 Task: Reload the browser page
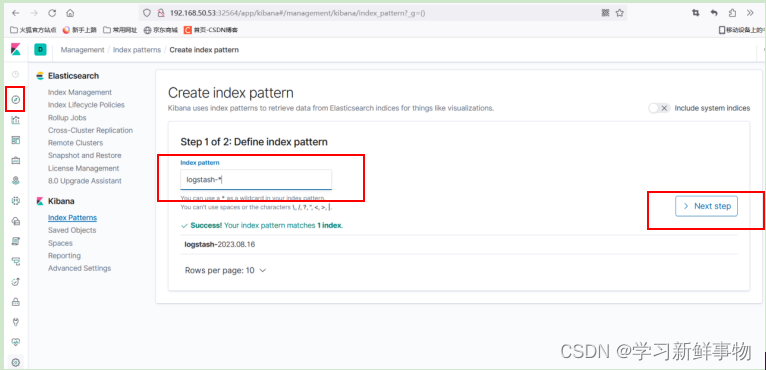point(52,13)
